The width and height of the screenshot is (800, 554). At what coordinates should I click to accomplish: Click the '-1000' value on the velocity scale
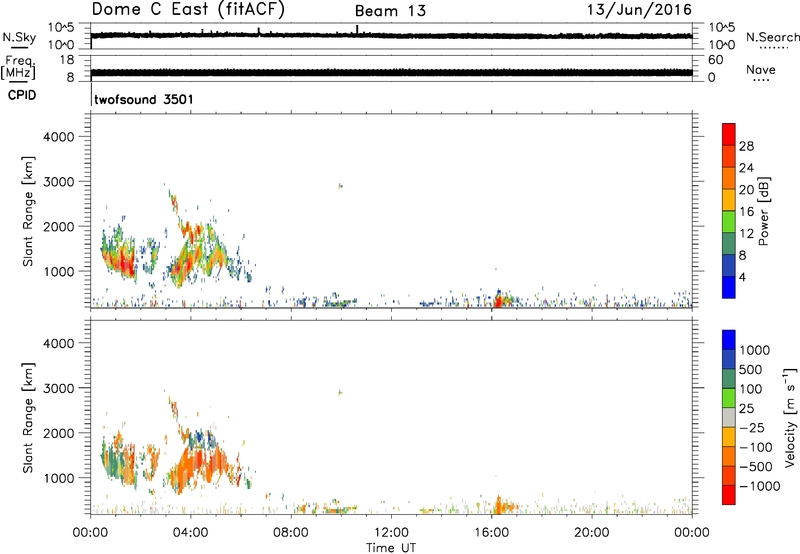(x=760, y=486)
